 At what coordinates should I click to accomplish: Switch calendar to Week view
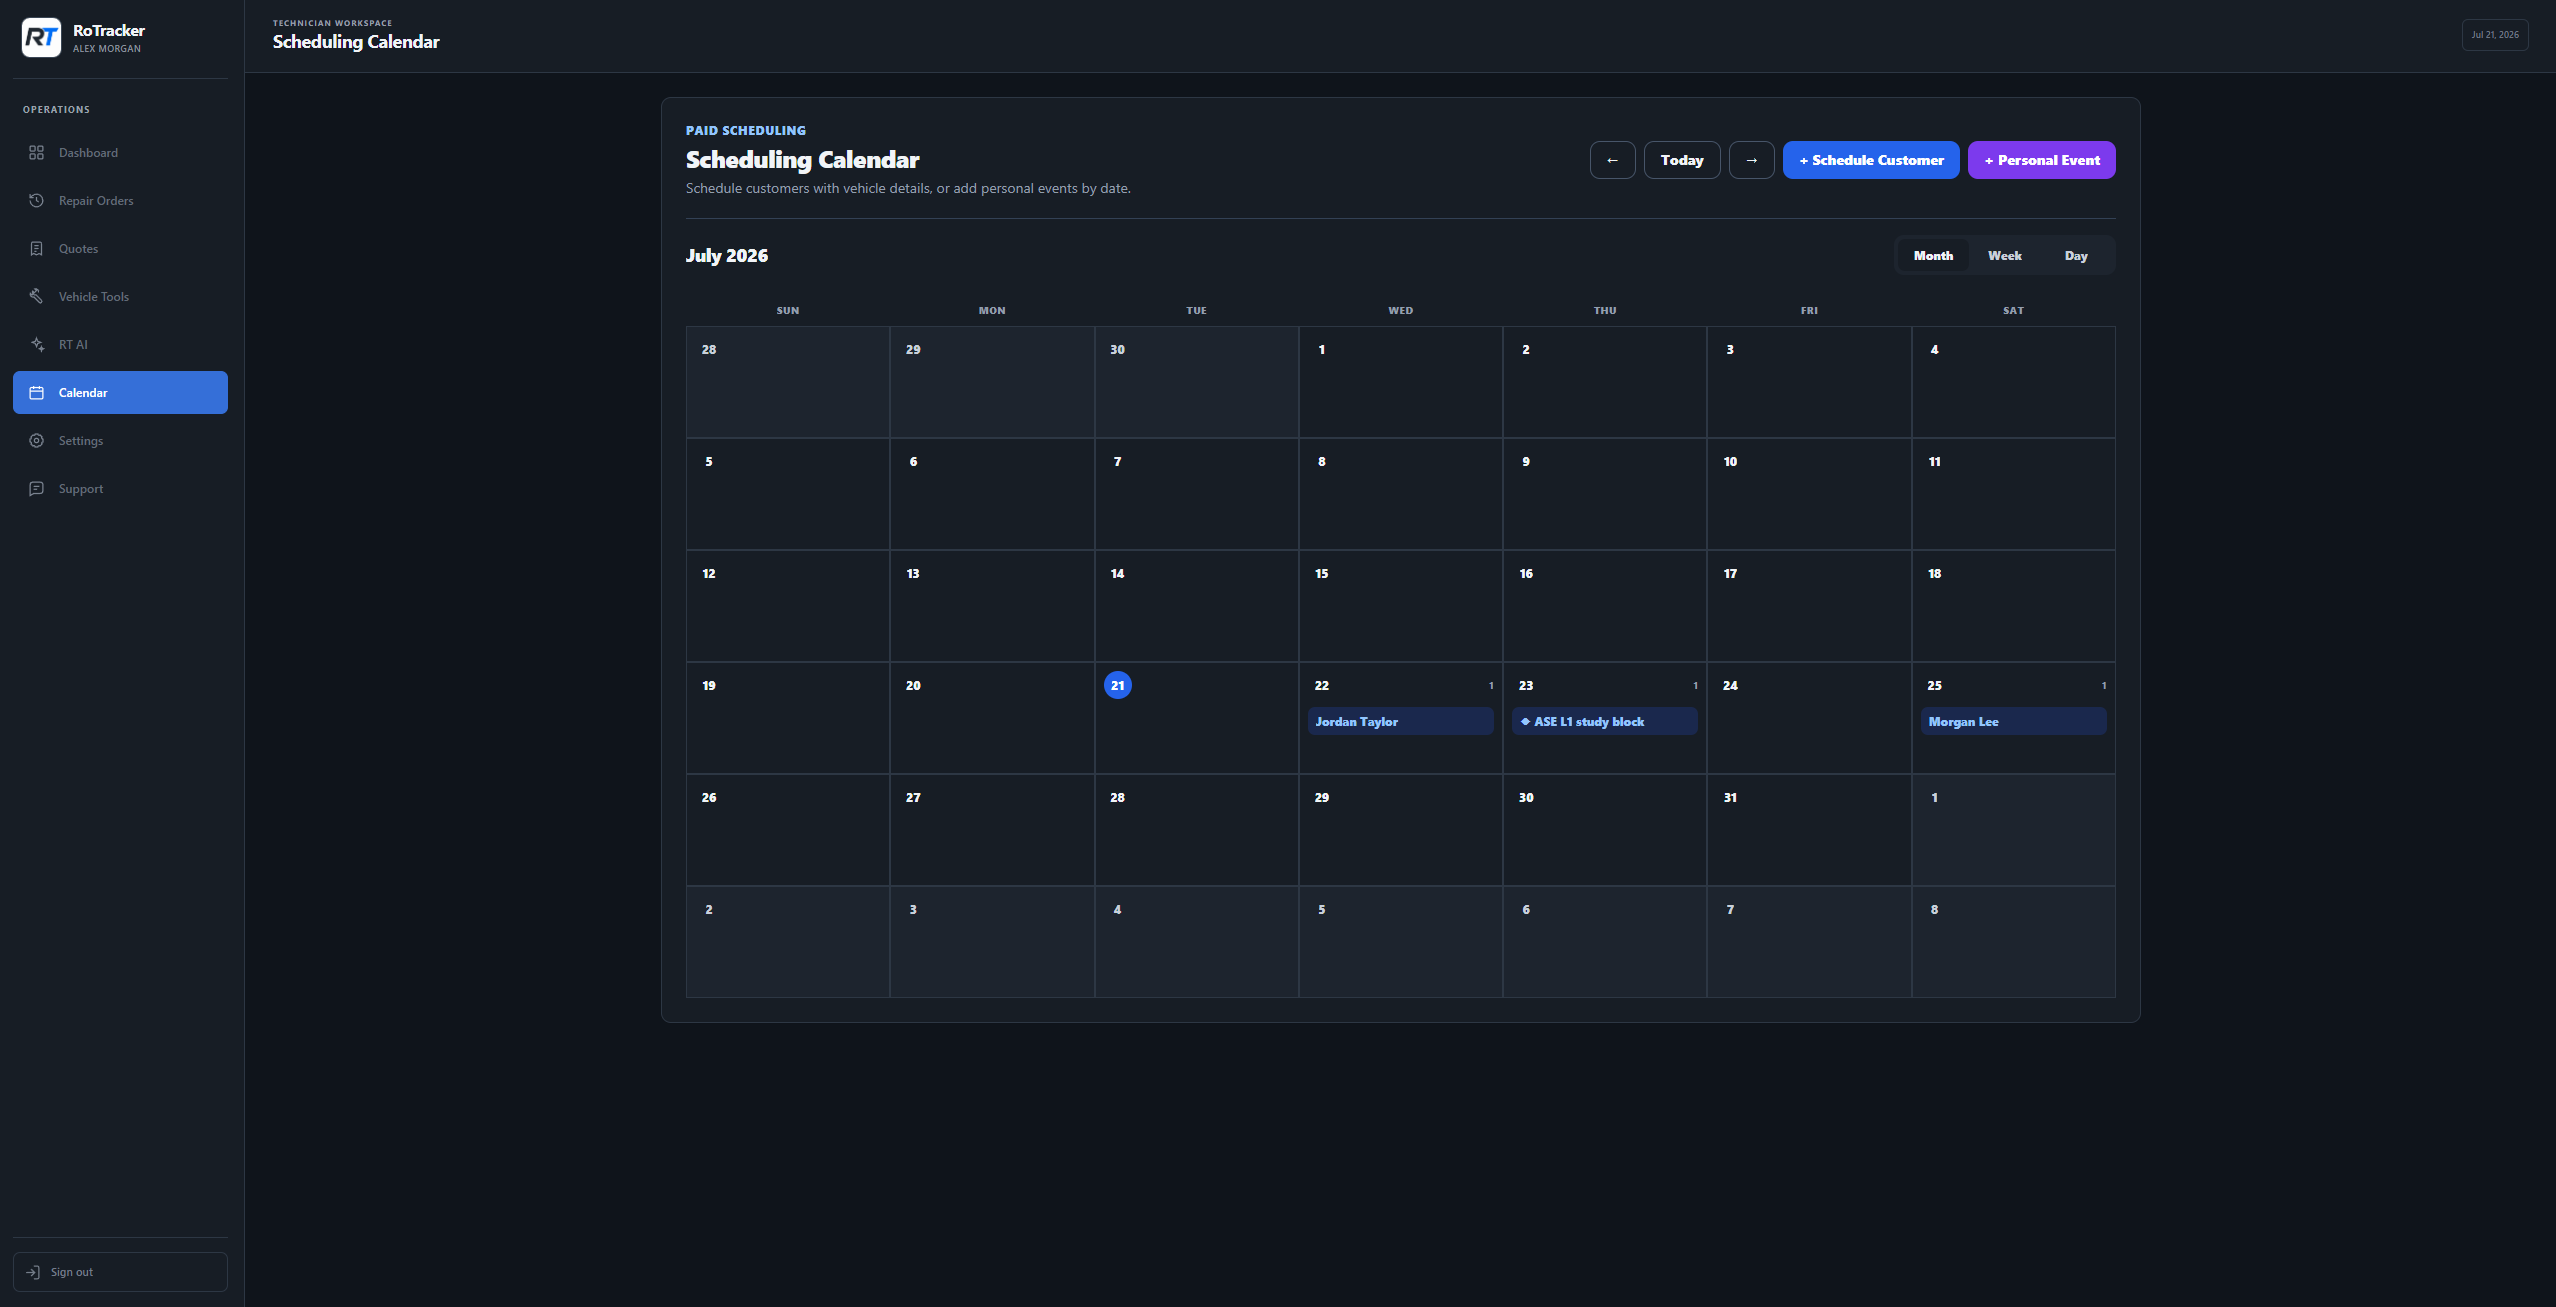2004,256
